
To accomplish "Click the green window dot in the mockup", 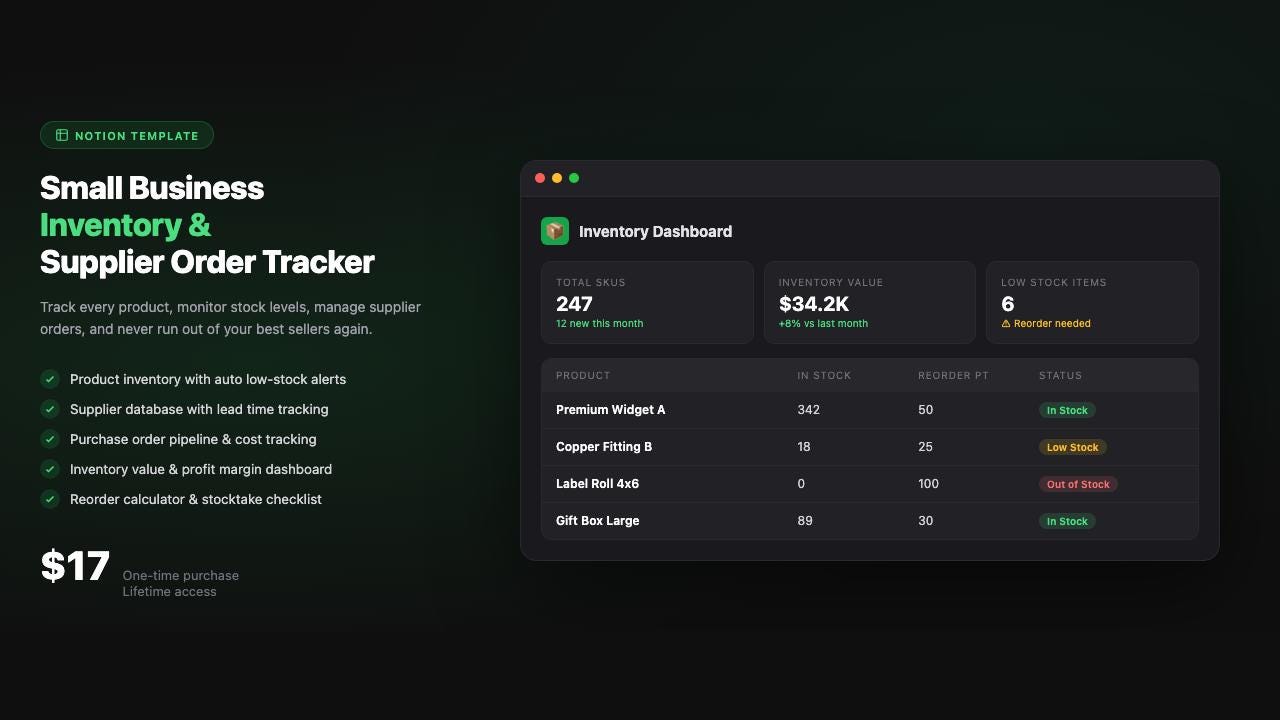I will 574,178.
